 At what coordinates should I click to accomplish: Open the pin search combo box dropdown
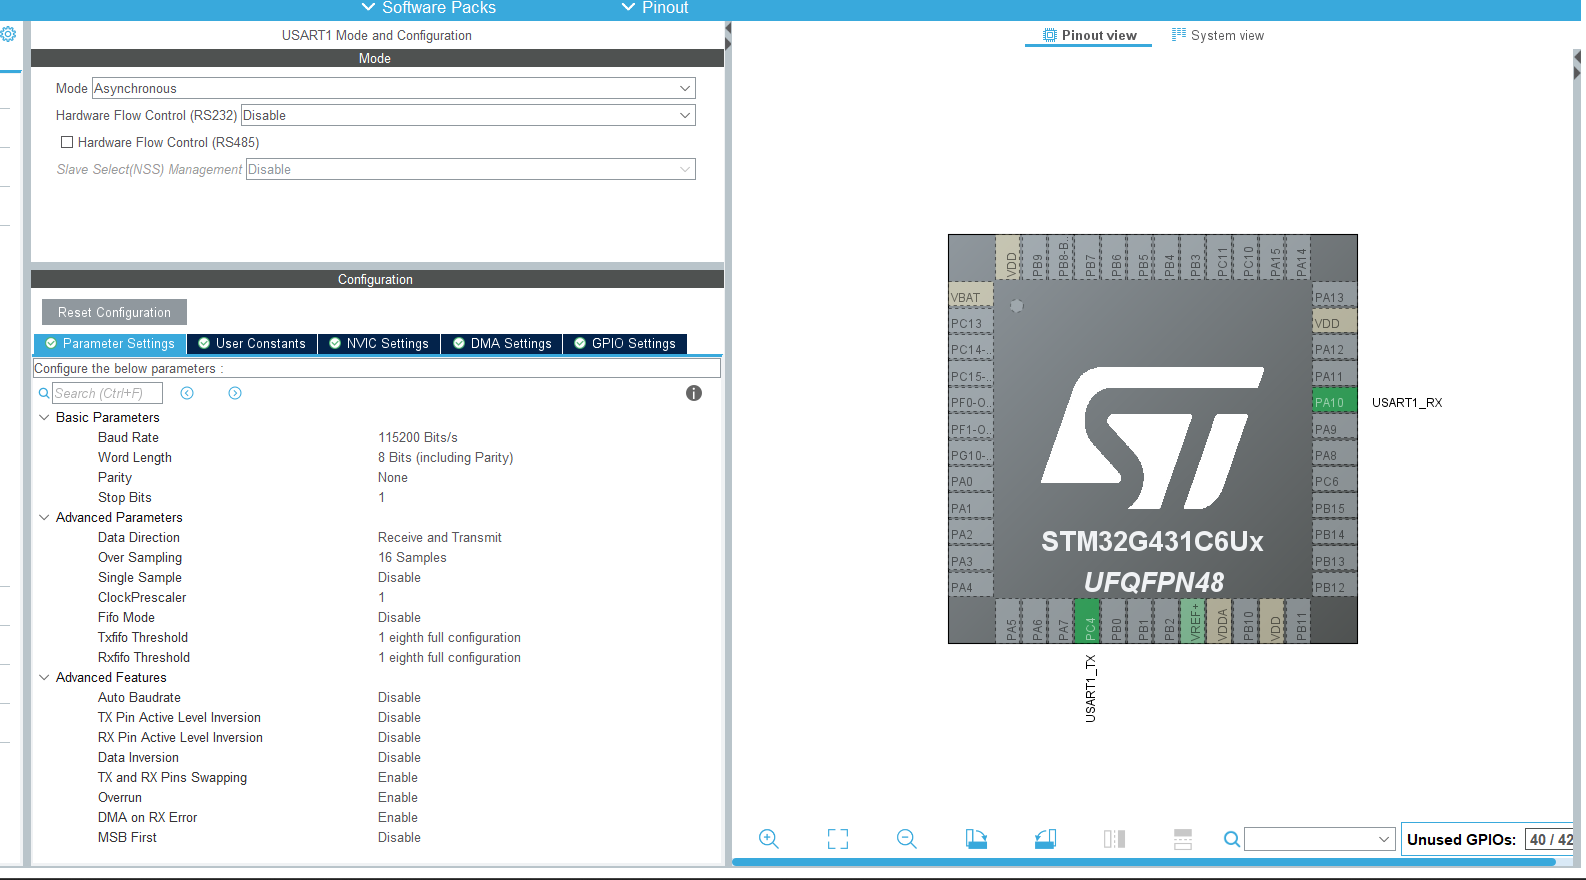[x=1384, y=839]
